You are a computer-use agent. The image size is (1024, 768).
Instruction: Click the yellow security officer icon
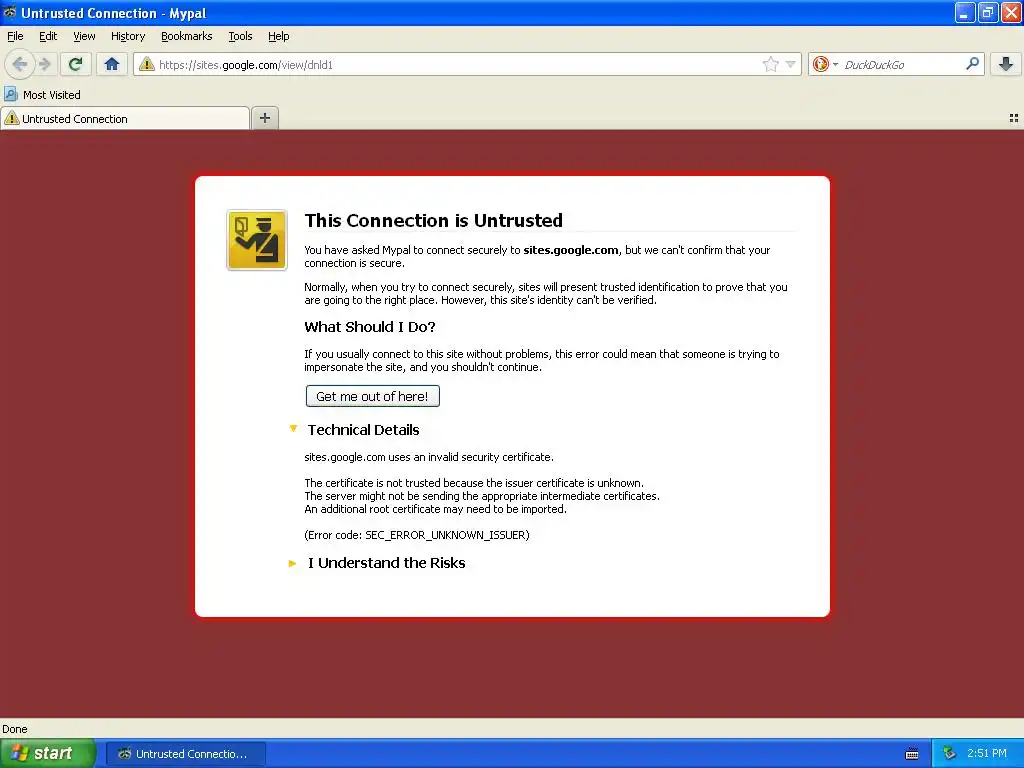coord(257,240)
